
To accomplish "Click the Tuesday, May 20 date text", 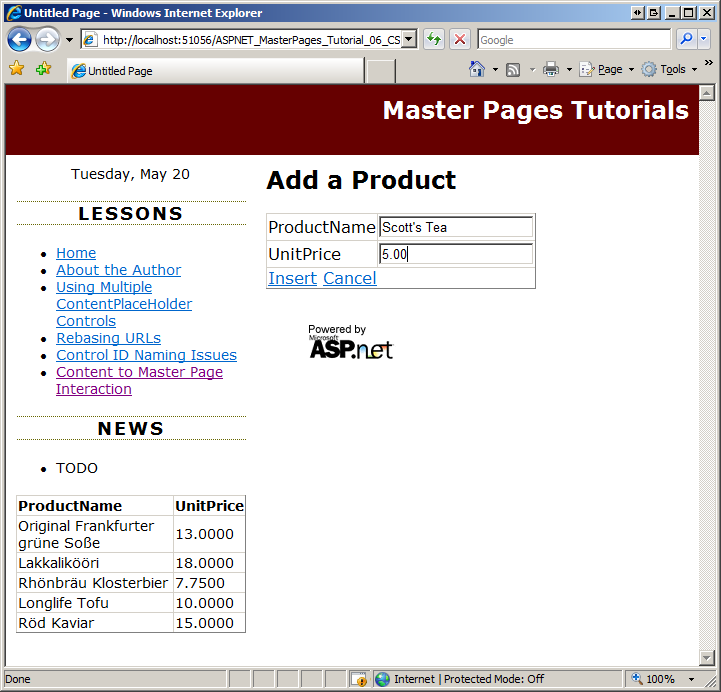I will tap(130, 174).
